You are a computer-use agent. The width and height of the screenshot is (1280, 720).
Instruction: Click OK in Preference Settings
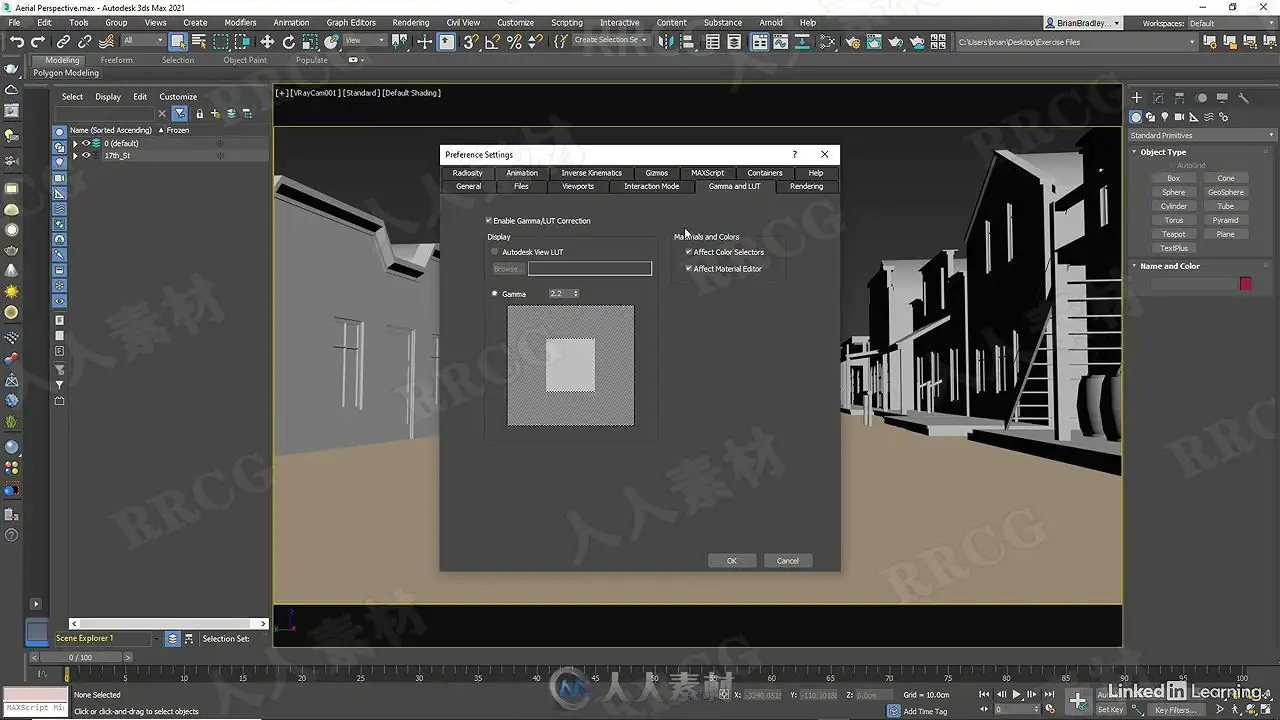[x=731, y=561]
